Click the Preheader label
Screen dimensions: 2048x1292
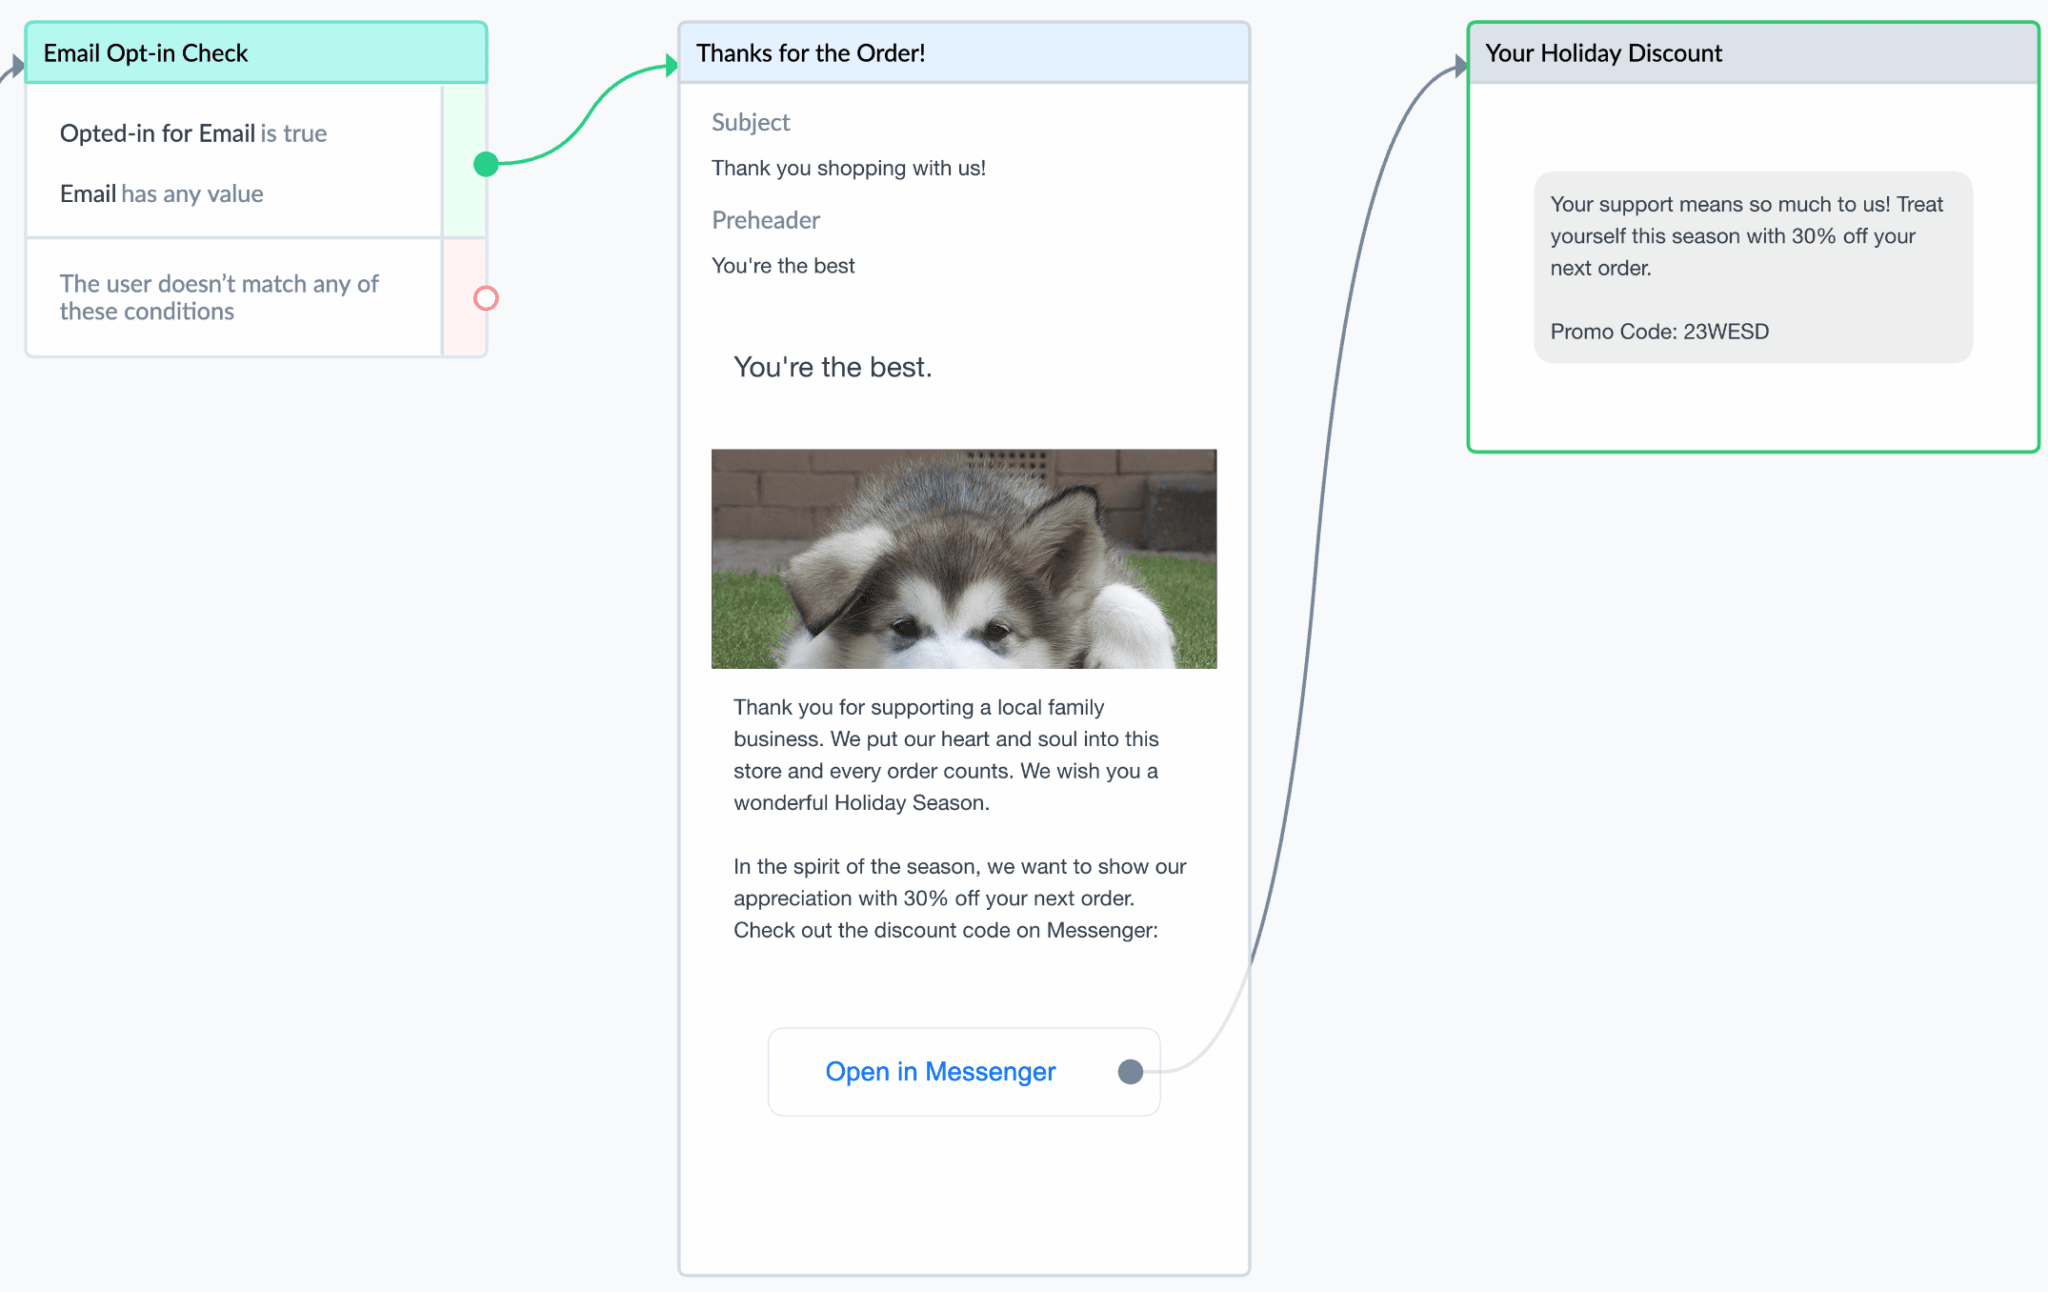pyautogui.click(x=765, y=220)
